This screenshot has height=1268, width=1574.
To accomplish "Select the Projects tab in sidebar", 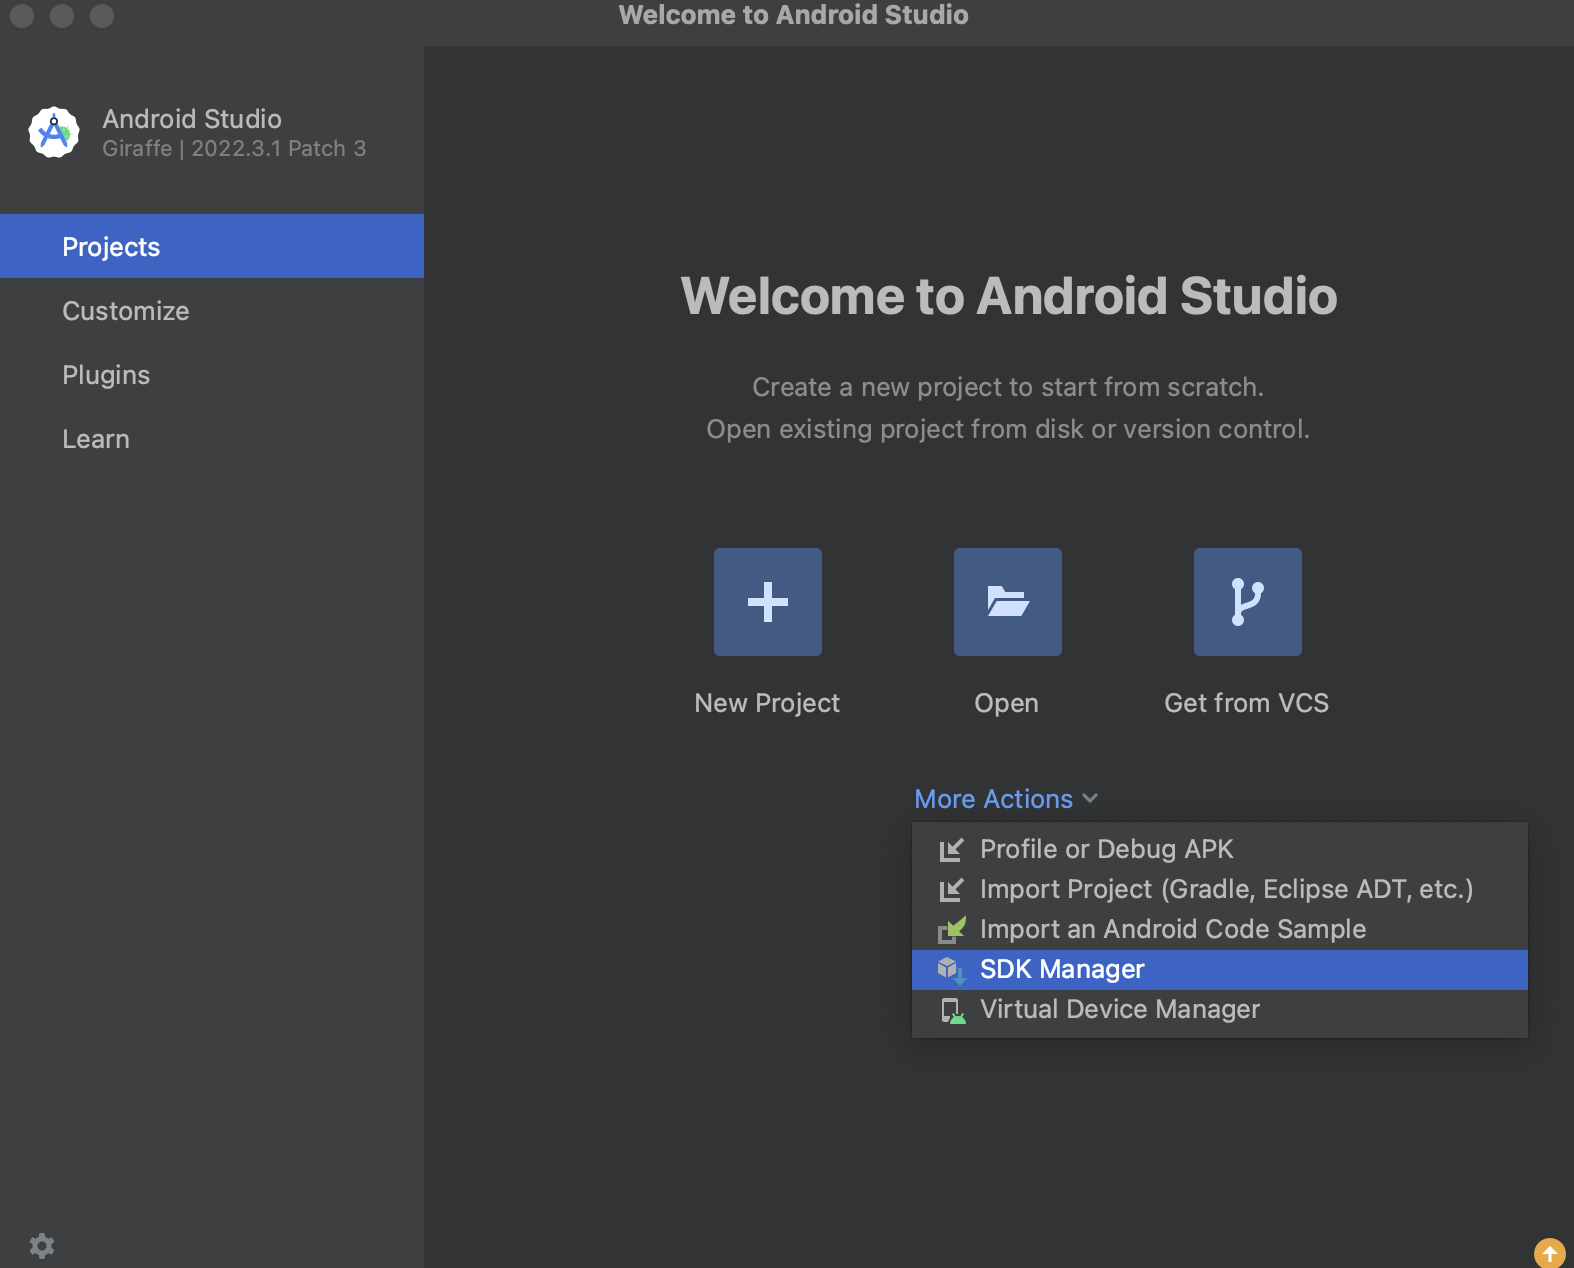I will pos(212,246).
